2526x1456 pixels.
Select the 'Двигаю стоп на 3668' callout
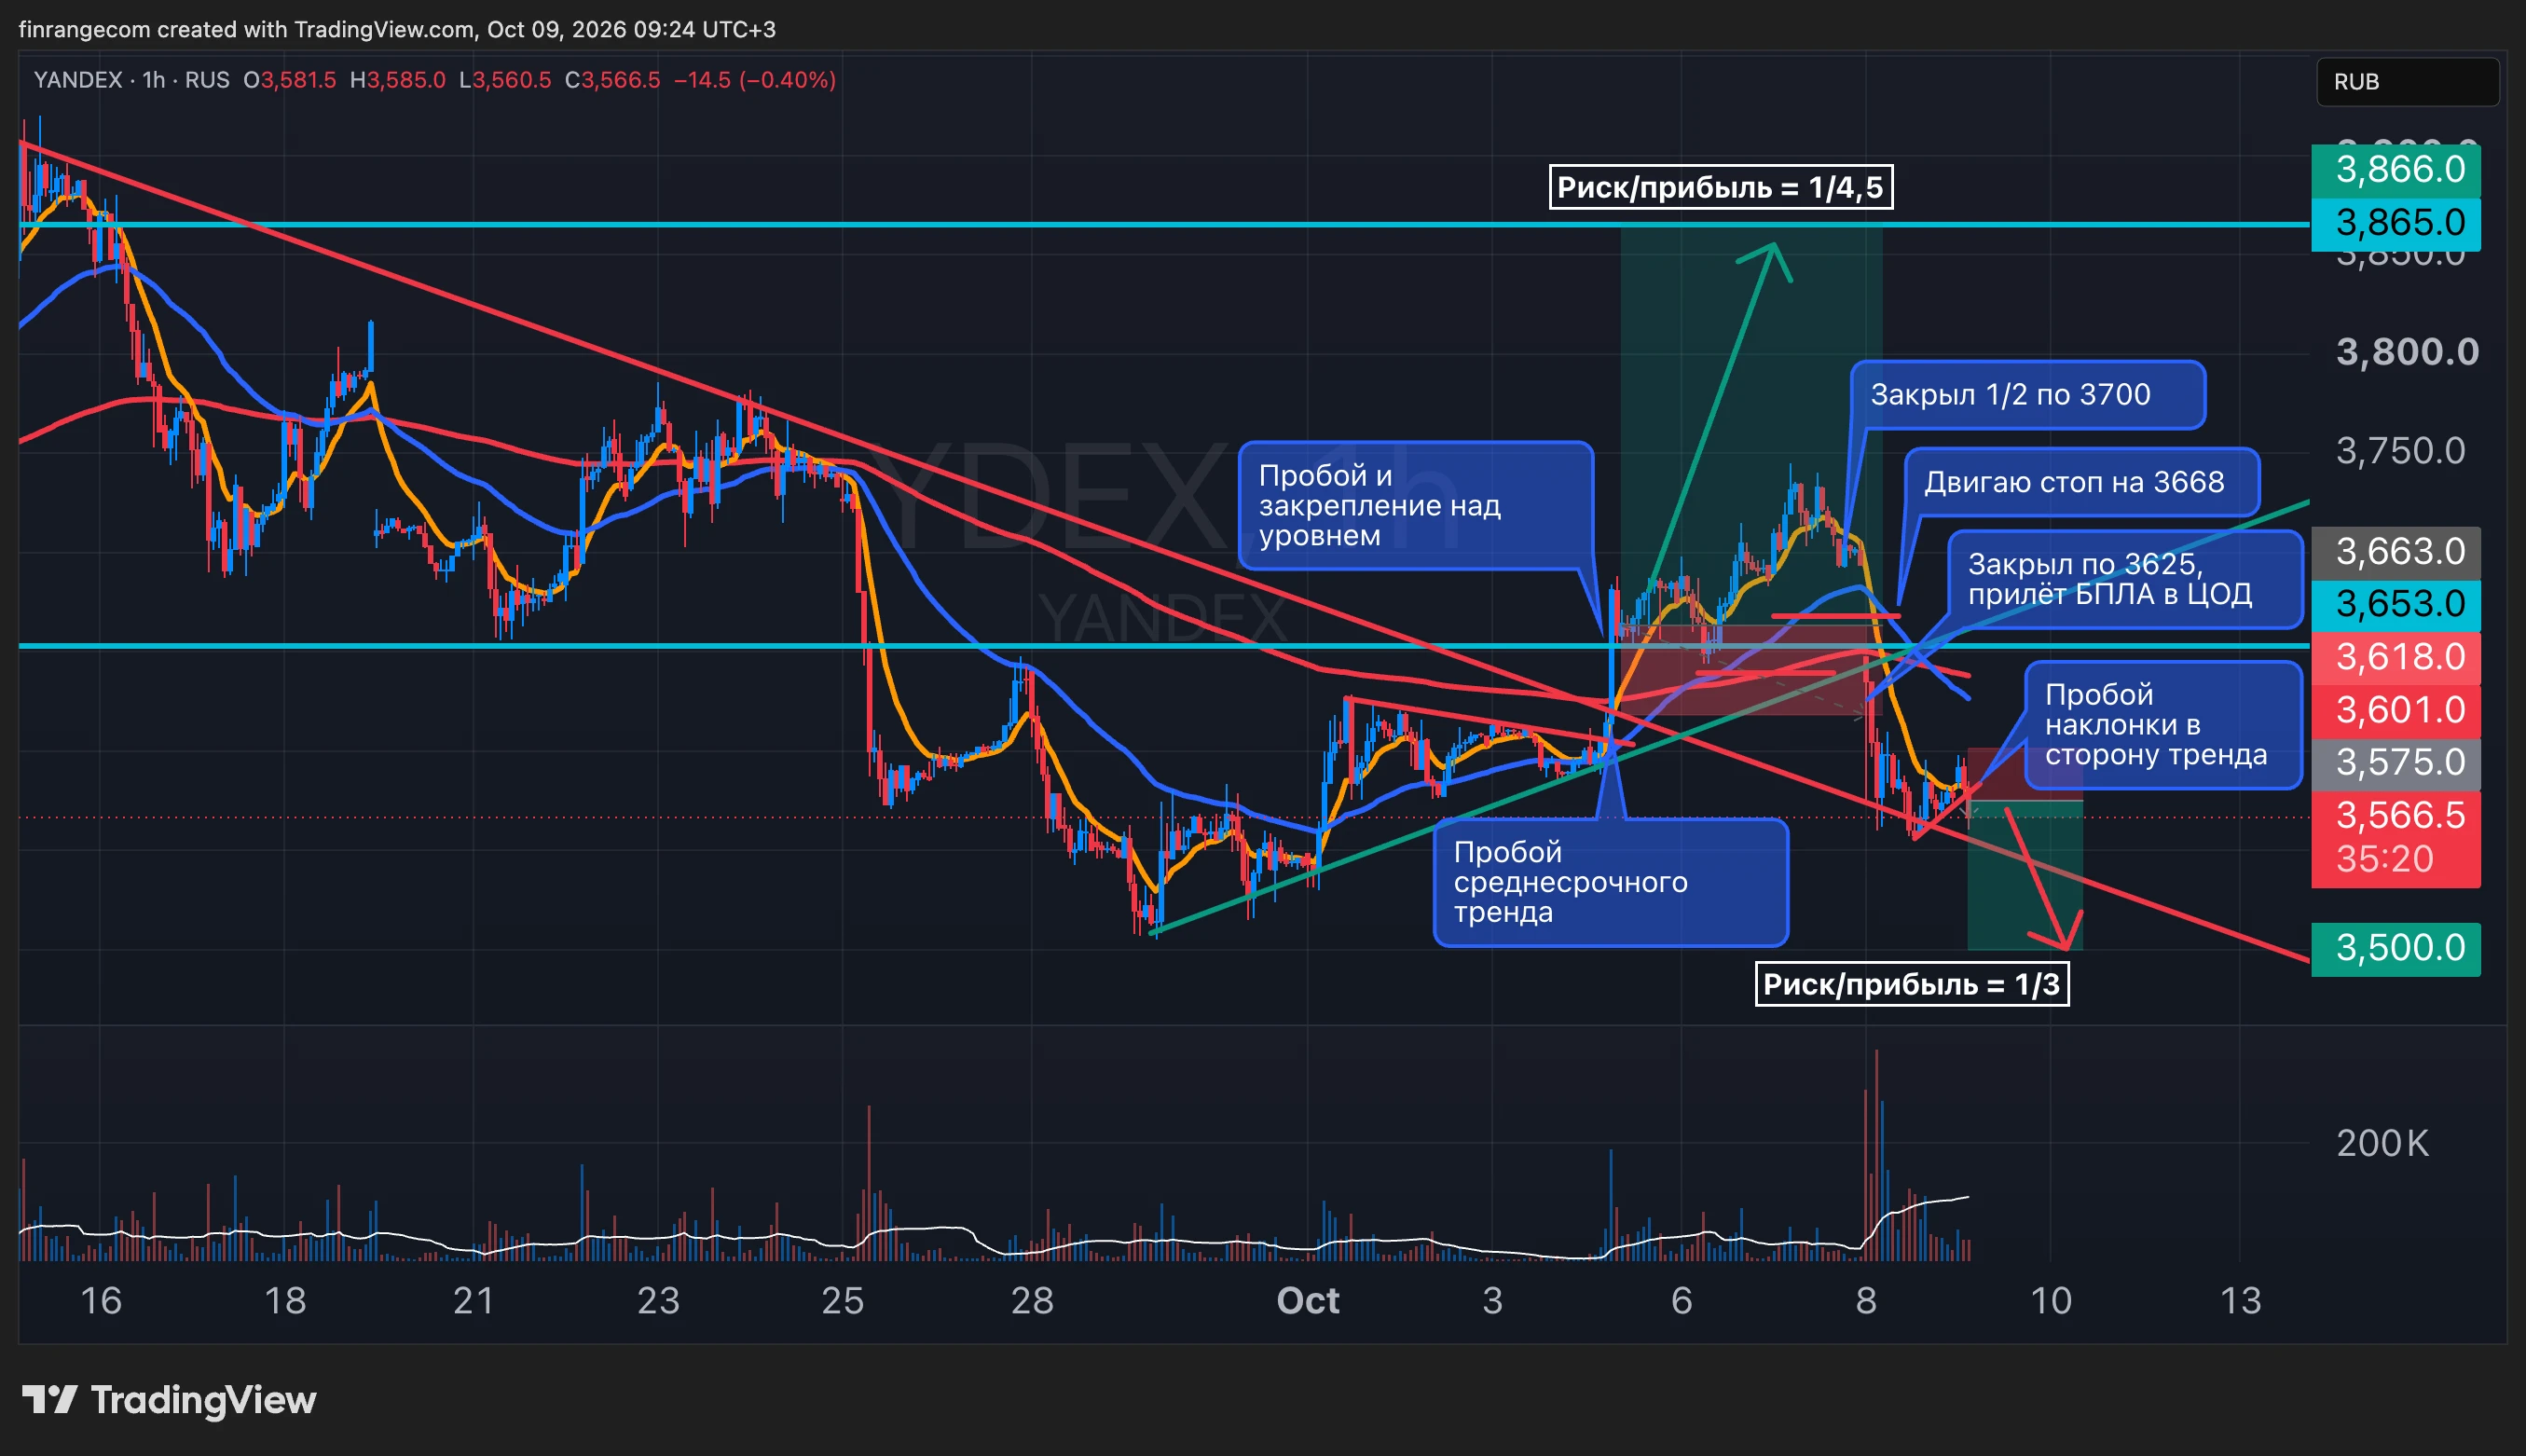[2082, 482]
